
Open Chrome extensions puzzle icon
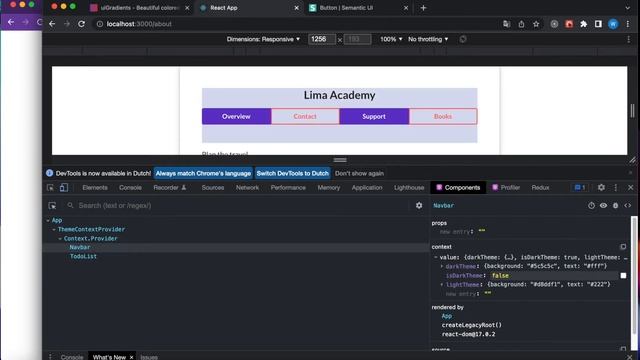584,24
